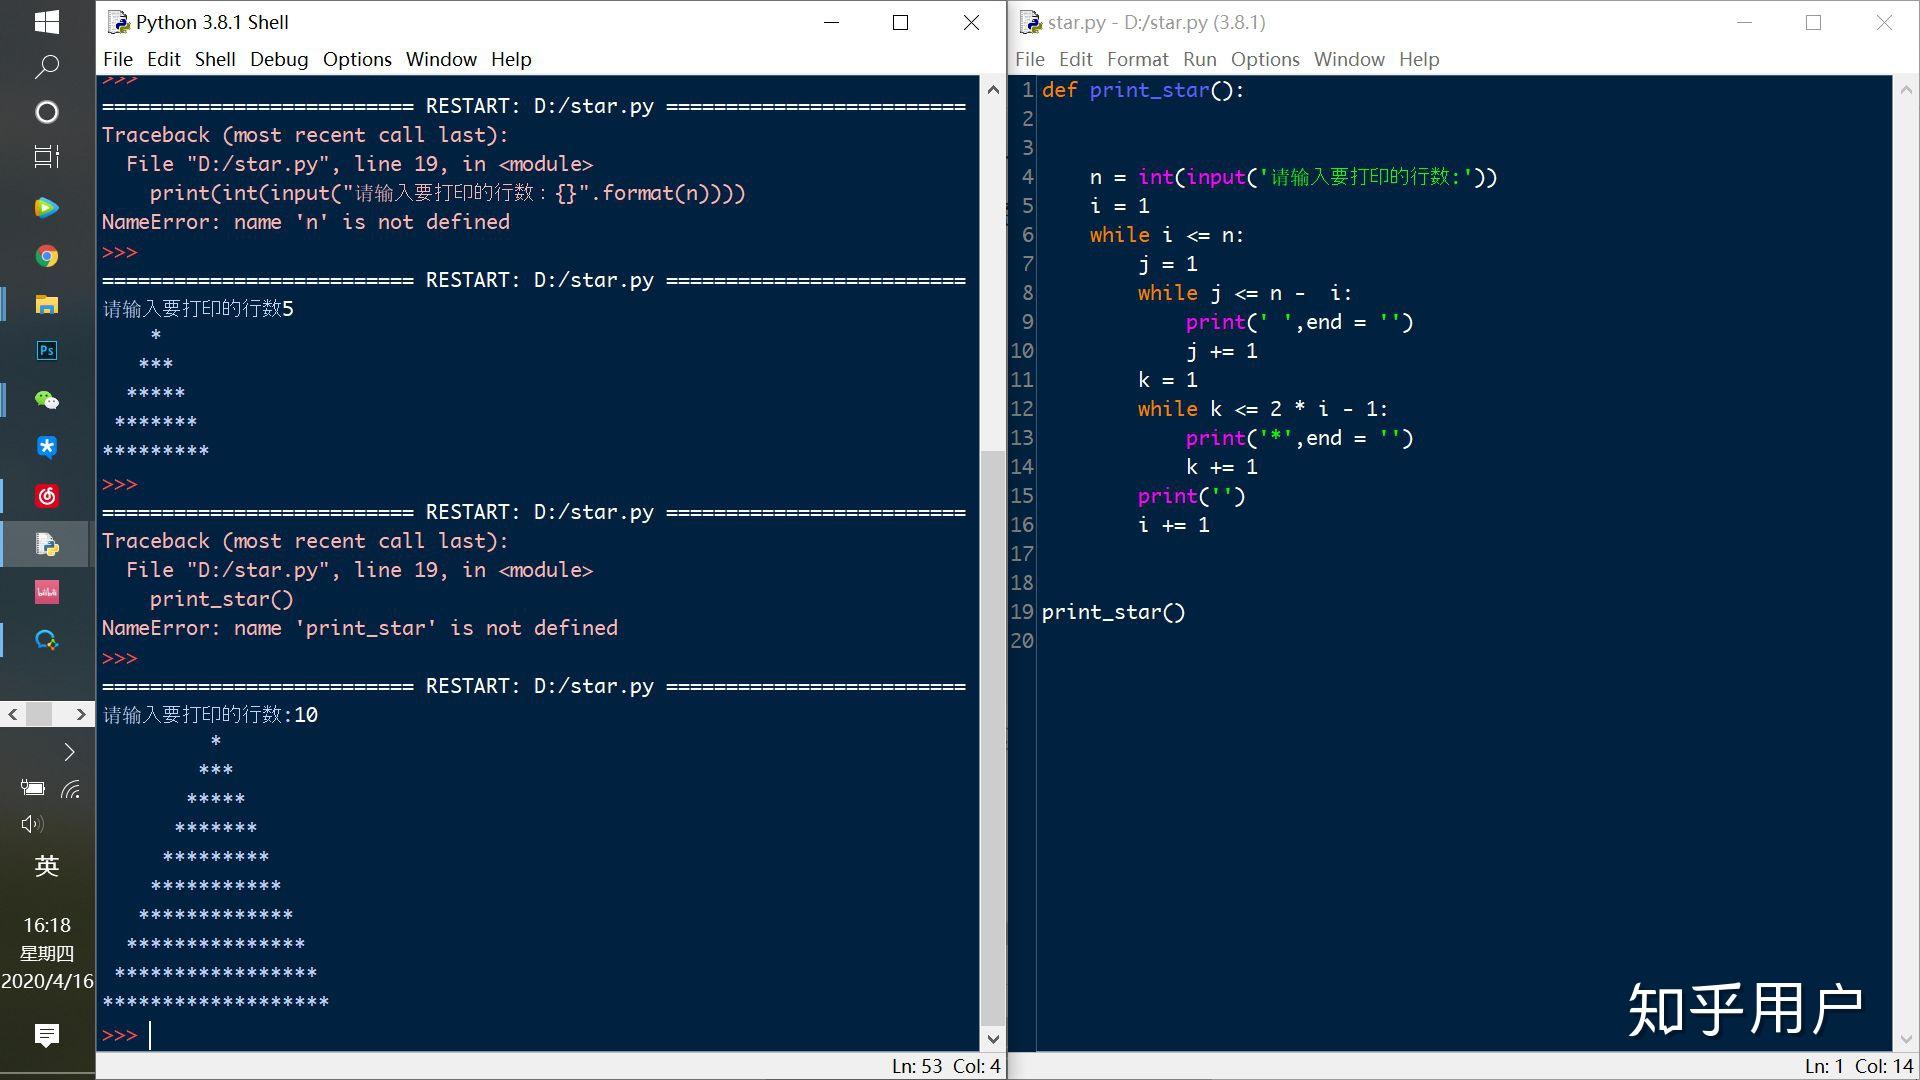Launch Tencent Video from taskbar
This screenshot has height=1080, width=1920.
(x=46, y=208)
